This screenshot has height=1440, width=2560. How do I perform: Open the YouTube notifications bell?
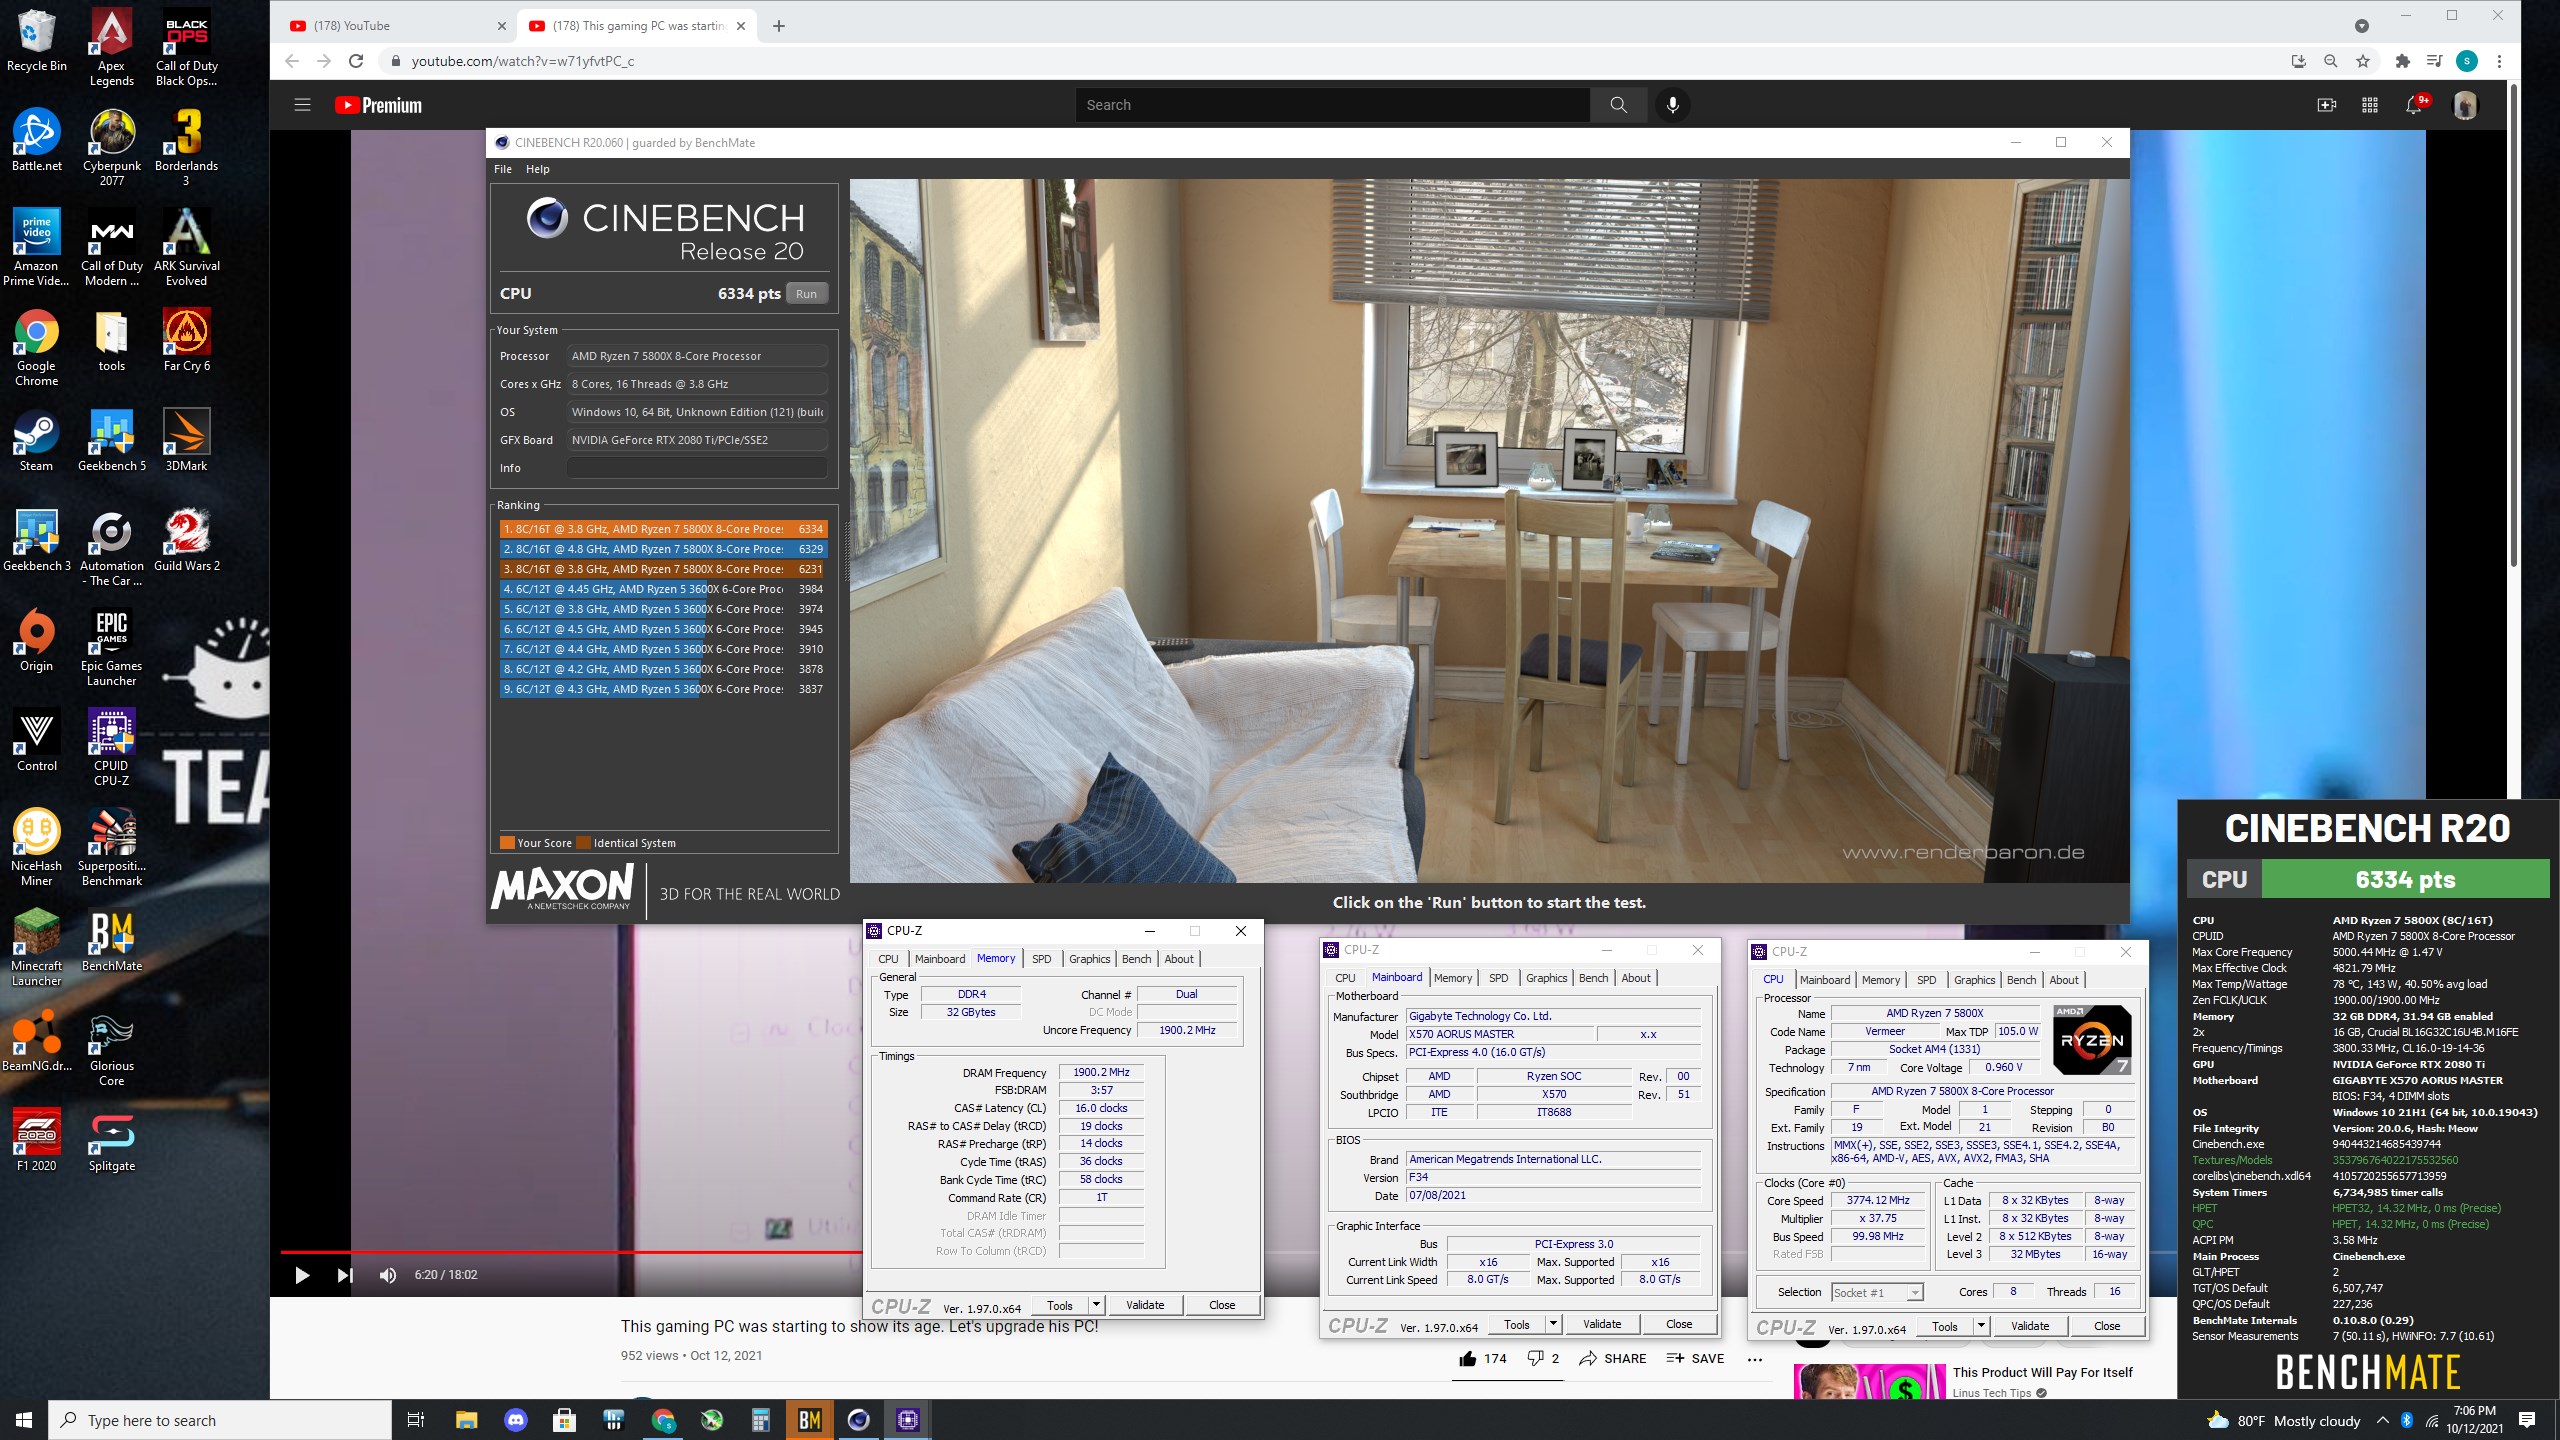coord(2414,105)
